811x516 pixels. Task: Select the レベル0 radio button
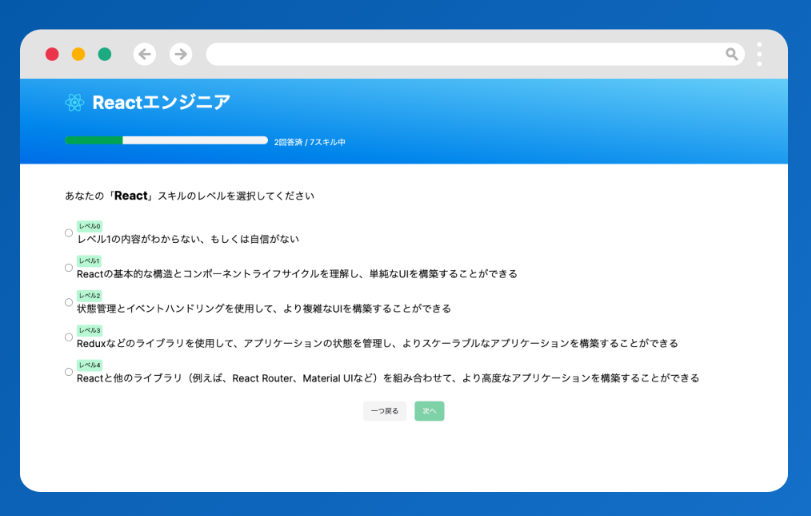click(69, 233)
